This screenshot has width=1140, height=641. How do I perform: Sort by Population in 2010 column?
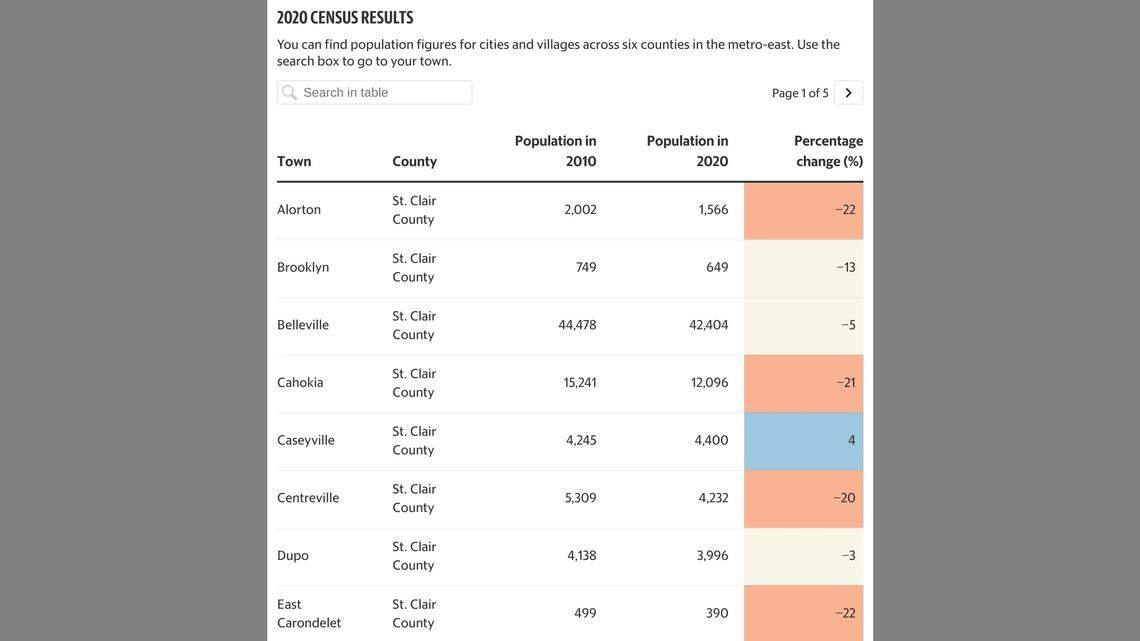pos(555,143)
